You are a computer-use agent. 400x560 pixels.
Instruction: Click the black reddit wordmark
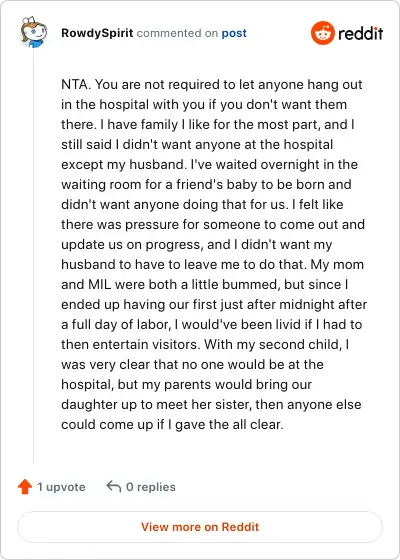360,34
